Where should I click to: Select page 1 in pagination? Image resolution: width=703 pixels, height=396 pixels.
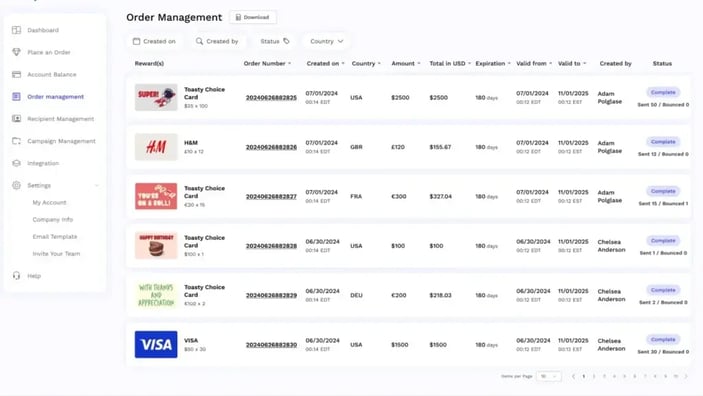(x=583, y=376)
